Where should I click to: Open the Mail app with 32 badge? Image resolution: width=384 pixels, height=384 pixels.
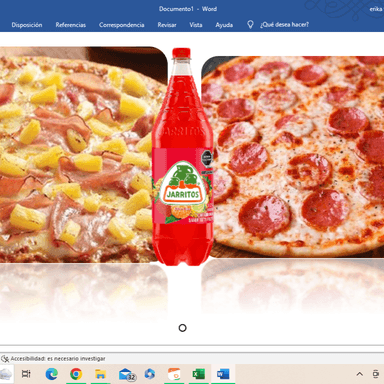pyautogui.click(x=127, y=374)
